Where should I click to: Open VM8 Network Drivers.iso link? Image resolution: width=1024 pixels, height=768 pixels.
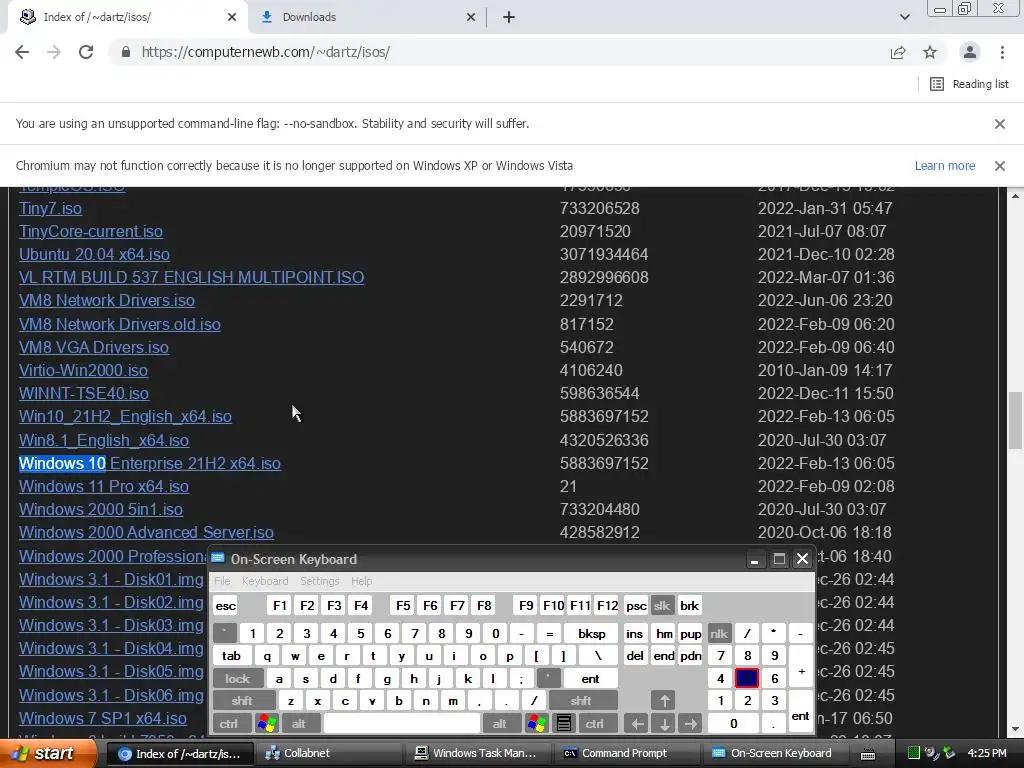pyautogui.click(x=106, y=300)
